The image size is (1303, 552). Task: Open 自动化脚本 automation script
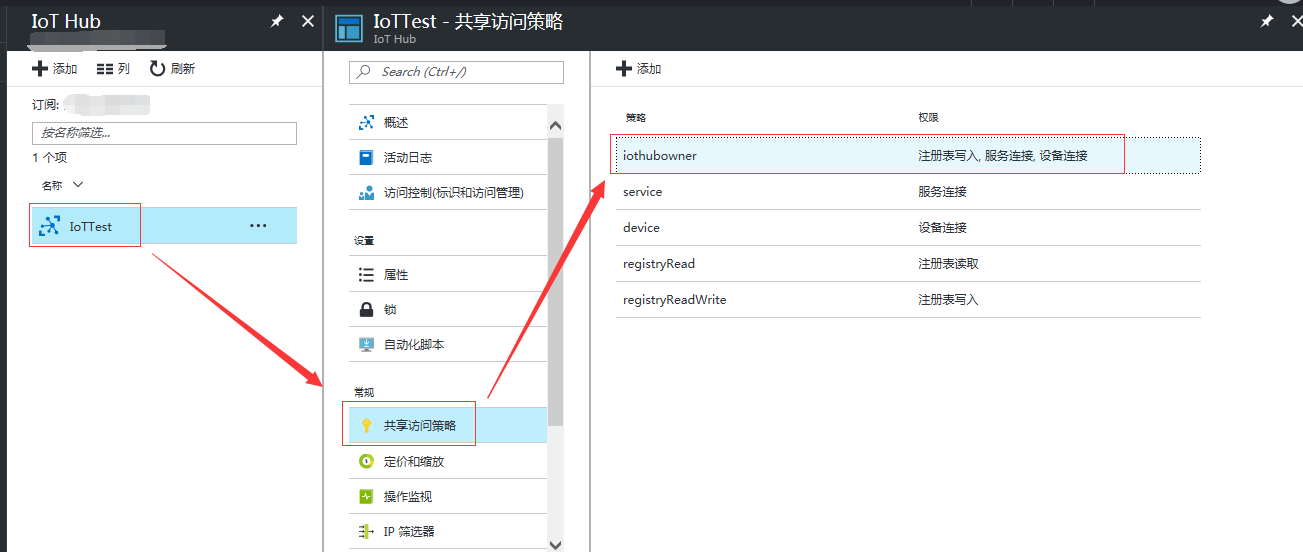pos(449,344)
